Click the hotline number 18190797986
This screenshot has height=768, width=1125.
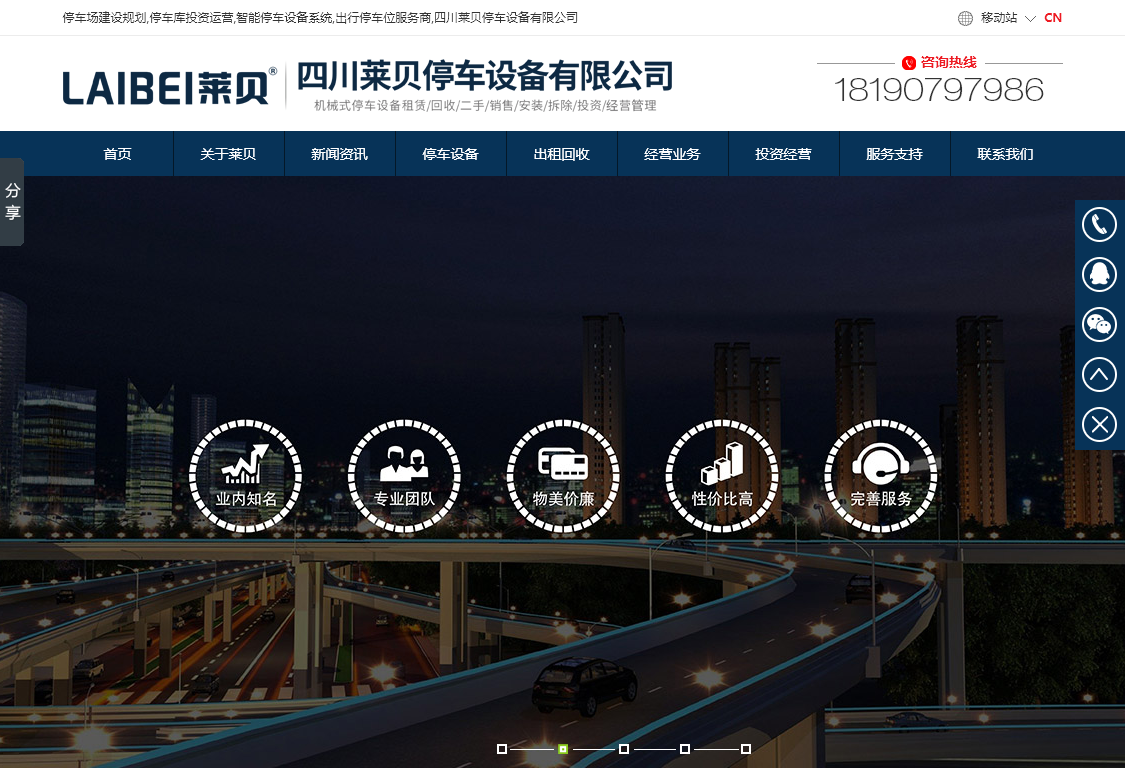[x=939, y=90]
